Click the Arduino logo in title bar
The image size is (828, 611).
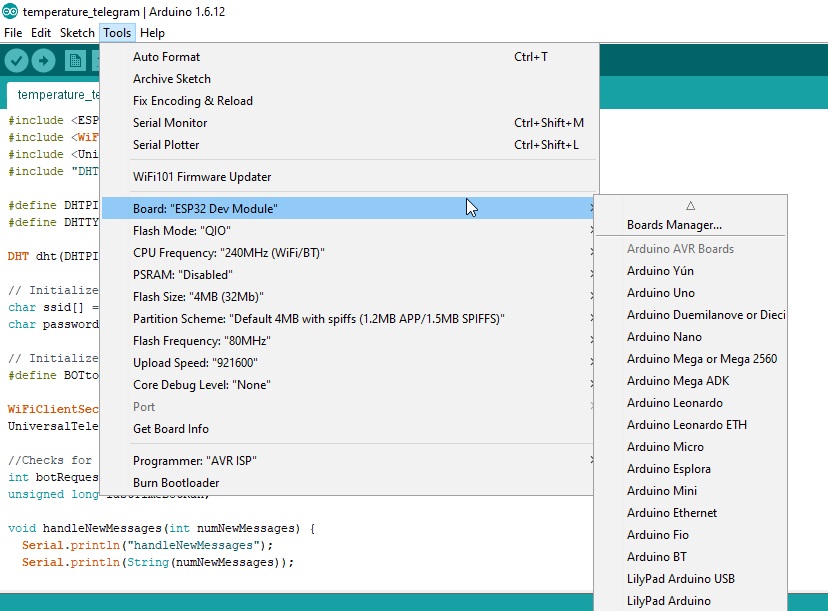(10, 11)
